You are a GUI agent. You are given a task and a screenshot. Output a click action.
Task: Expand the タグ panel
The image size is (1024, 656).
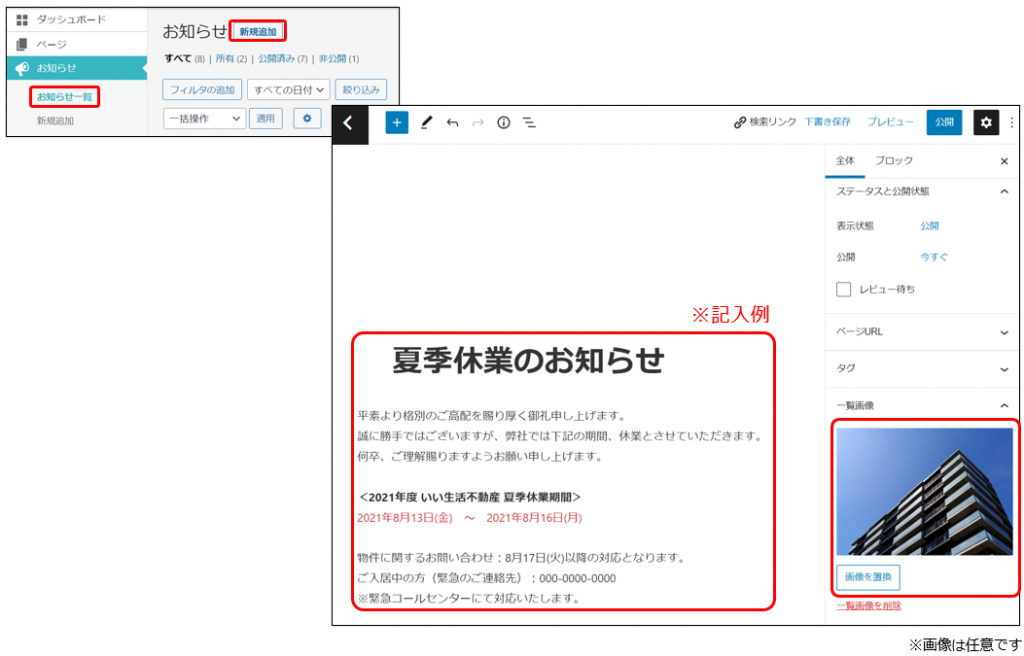click(x=920, y=368)
